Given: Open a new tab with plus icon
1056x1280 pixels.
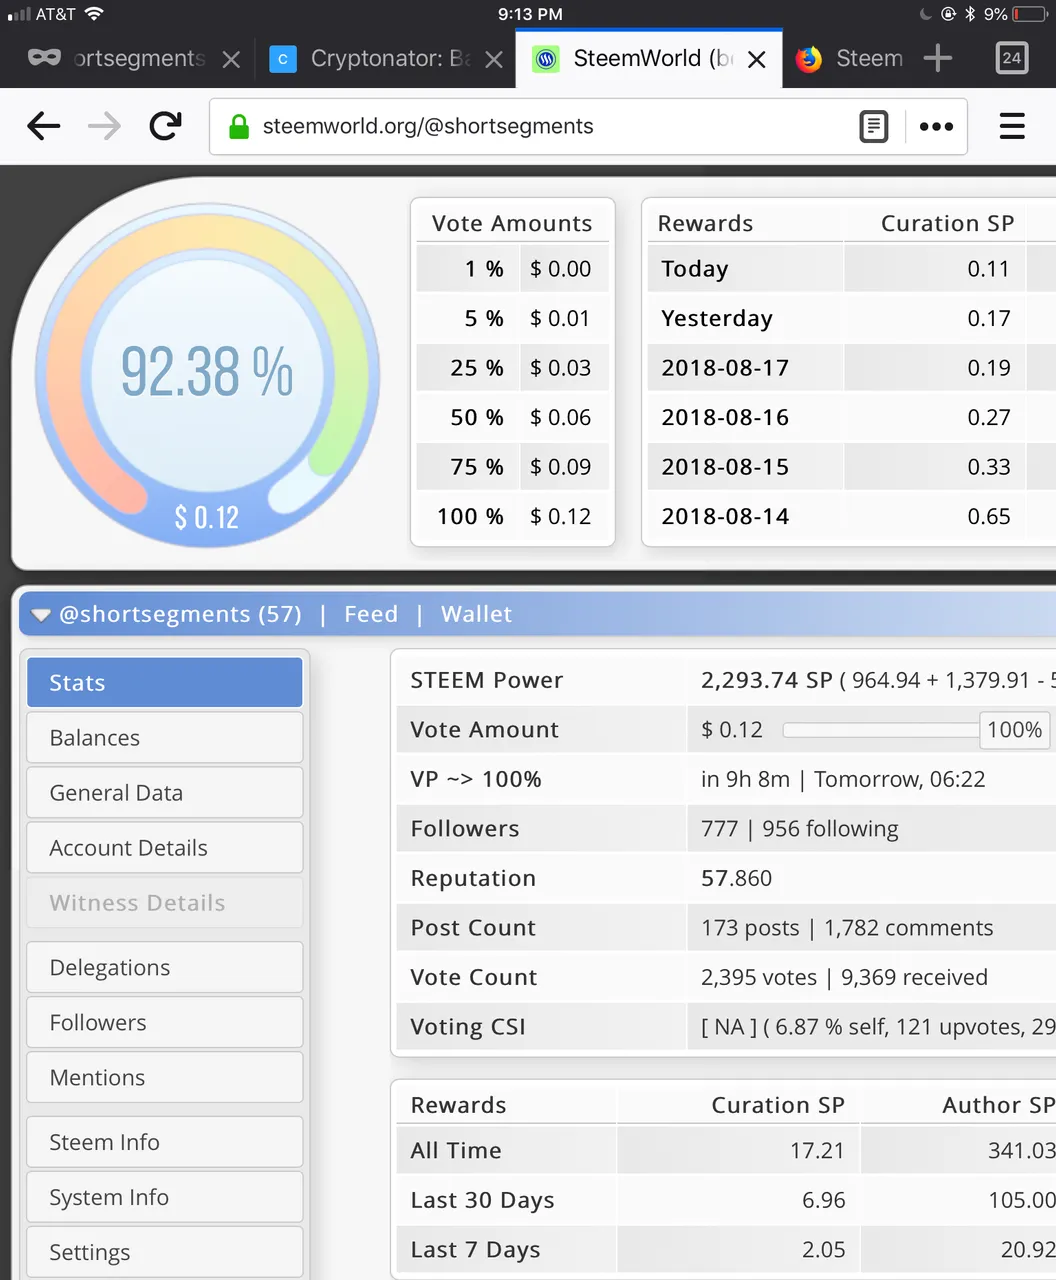Looking at the screenshot, I should pyautogui.click(x=938, y=58).
